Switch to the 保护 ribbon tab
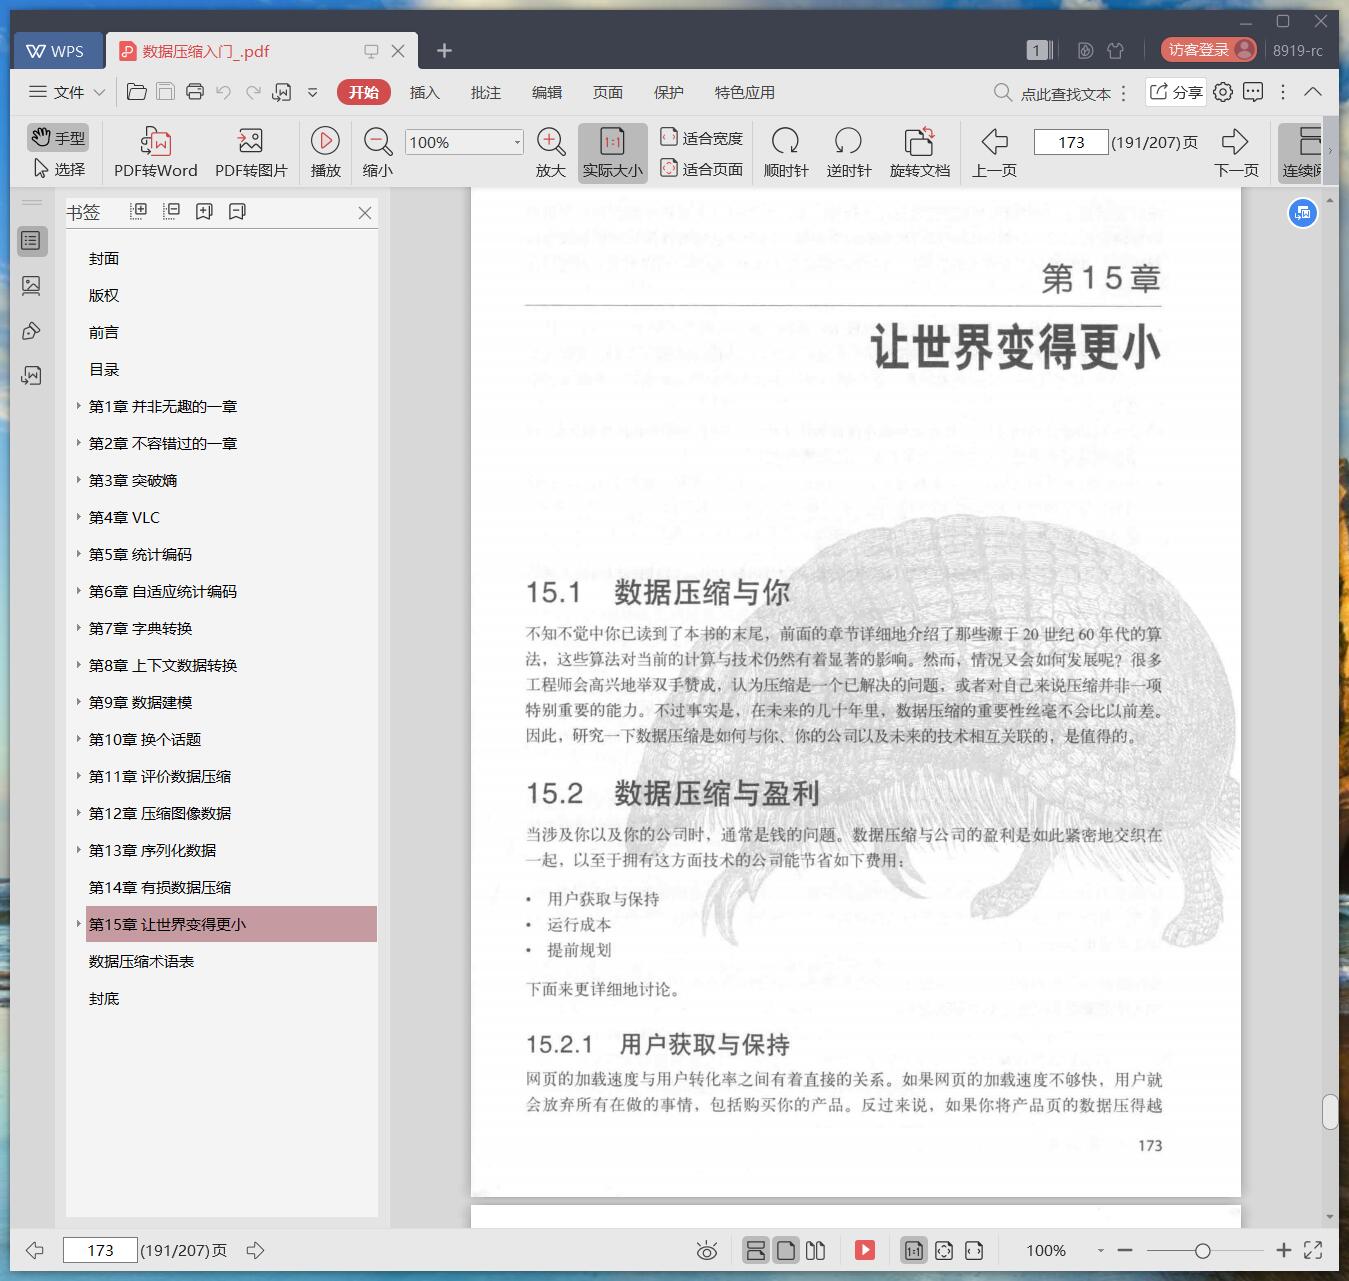 tap(669, 92)
